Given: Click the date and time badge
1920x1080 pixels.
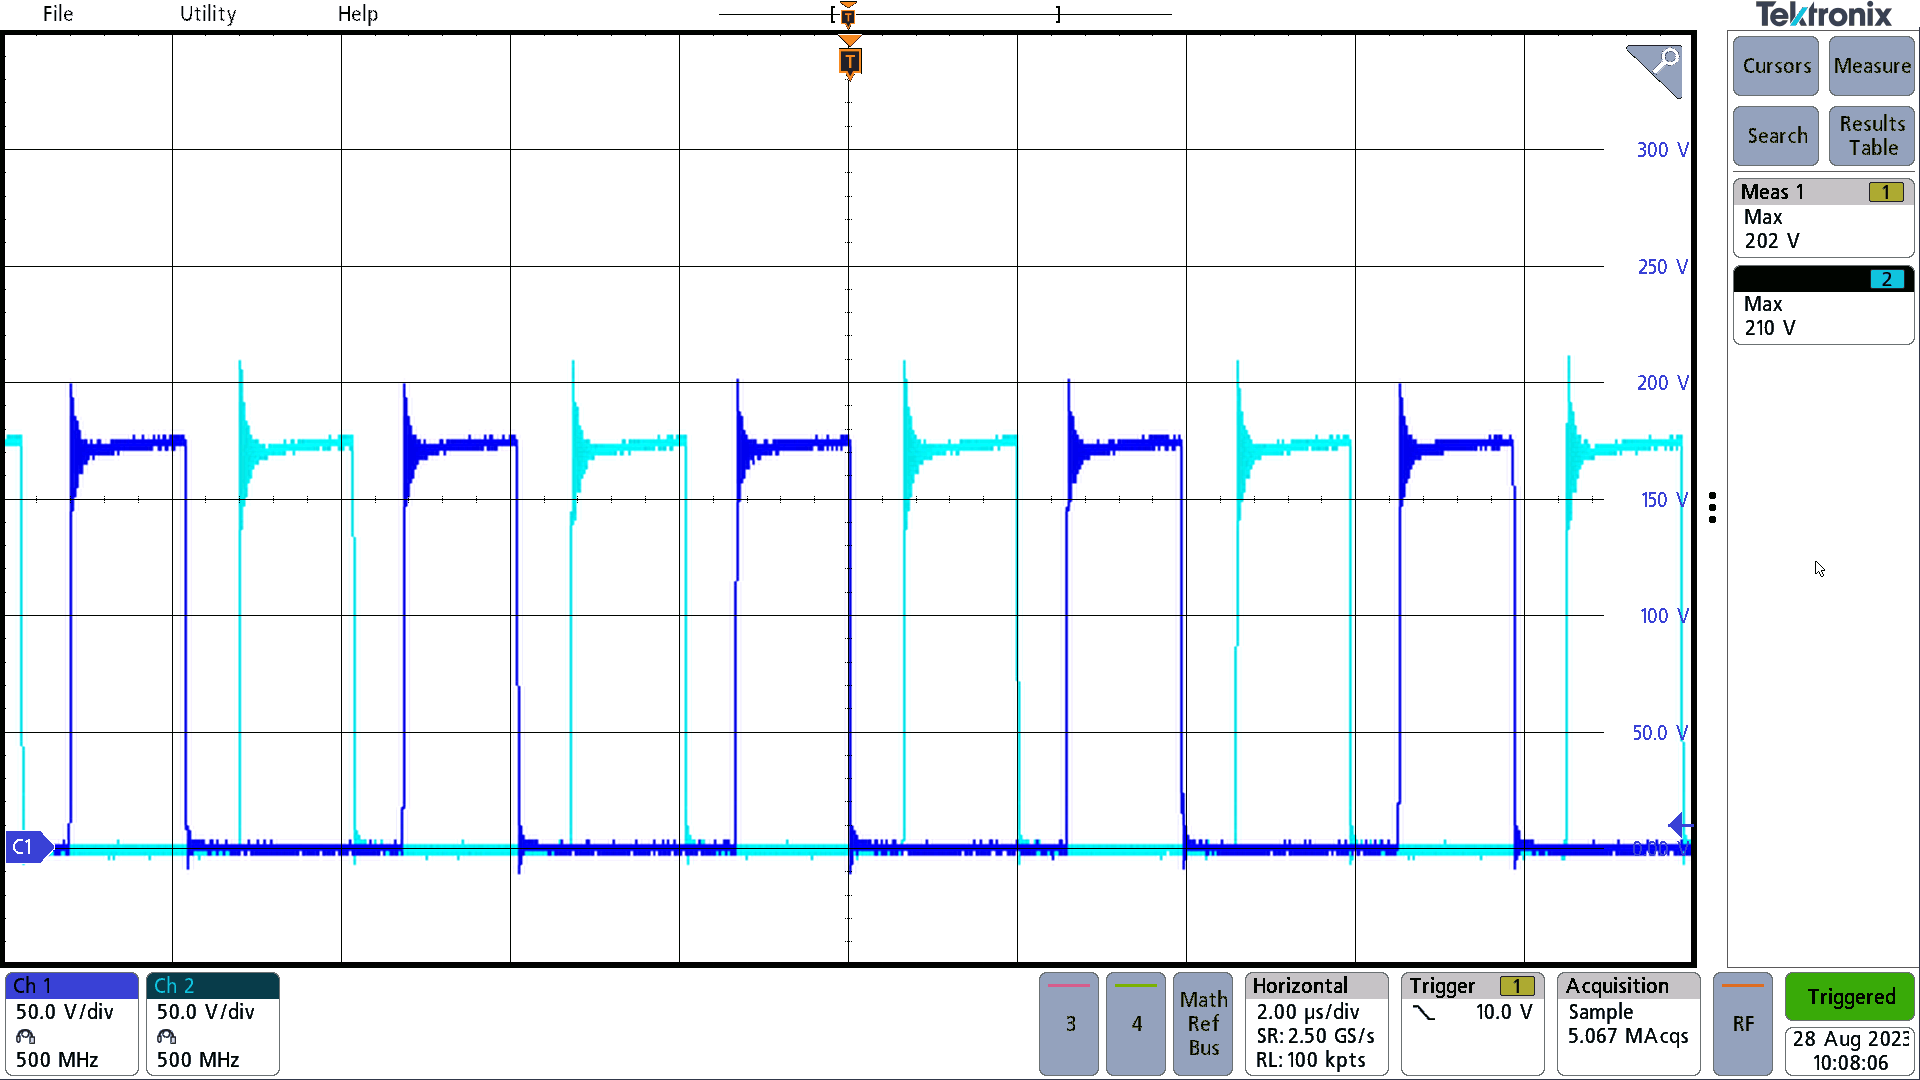Looking at the screenshot, I should 1850,1051.
